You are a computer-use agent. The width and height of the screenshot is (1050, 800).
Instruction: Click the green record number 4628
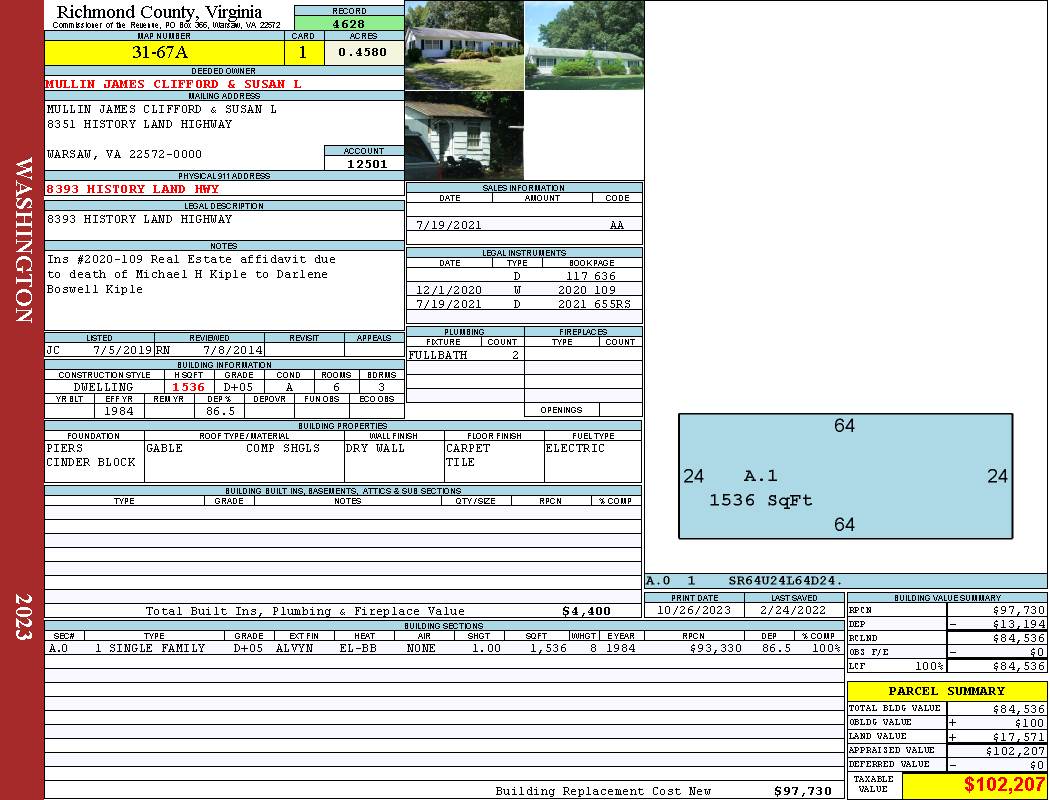pos(349,23)
